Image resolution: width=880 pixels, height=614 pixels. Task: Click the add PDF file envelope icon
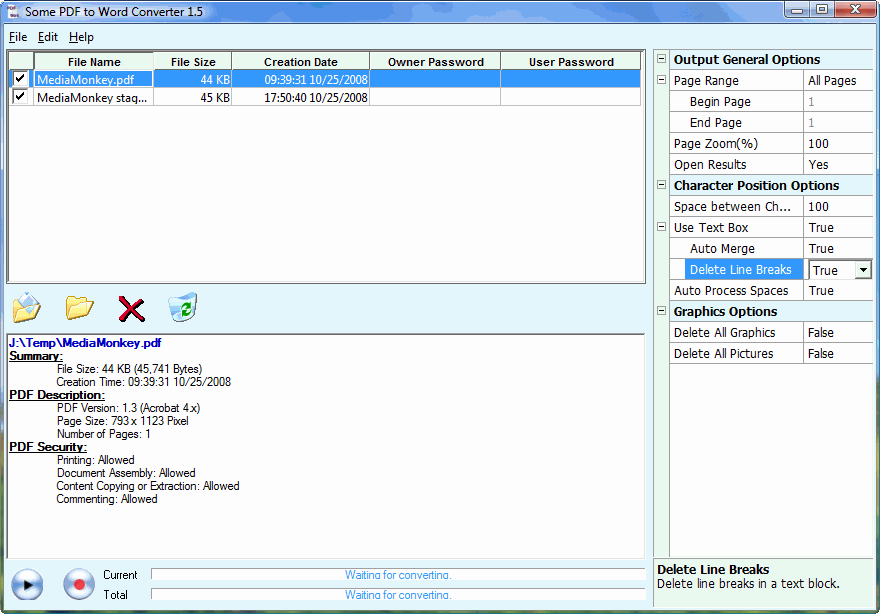click(27, 308)
